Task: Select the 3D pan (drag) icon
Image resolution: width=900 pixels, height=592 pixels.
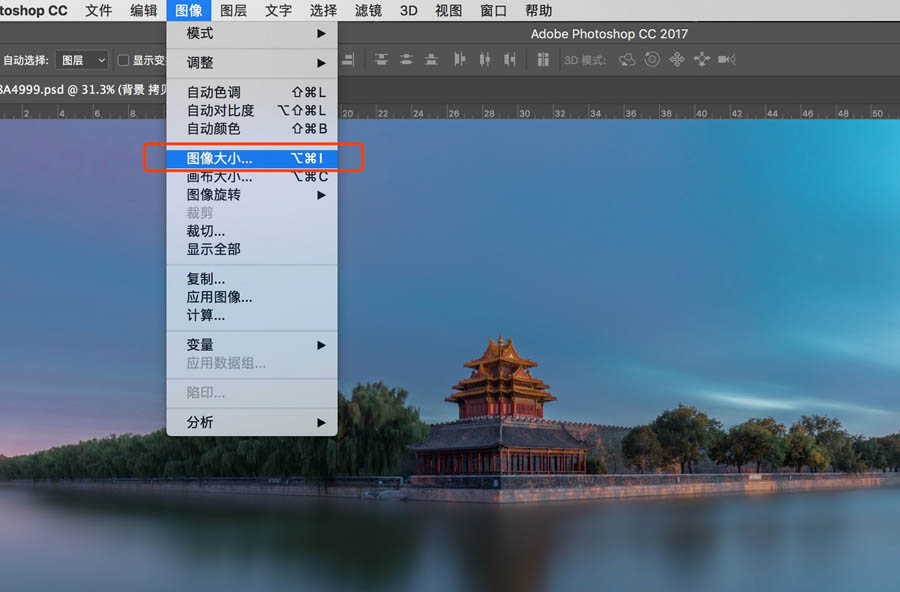Action: click(x=677, y=60)
